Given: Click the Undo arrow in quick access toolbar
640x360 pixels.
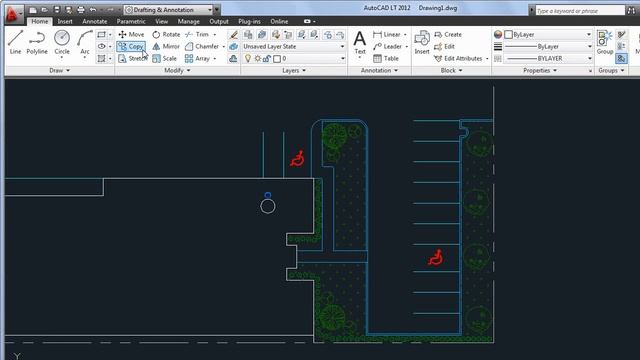Looking at the screenshot, I should tap(93, 10).
